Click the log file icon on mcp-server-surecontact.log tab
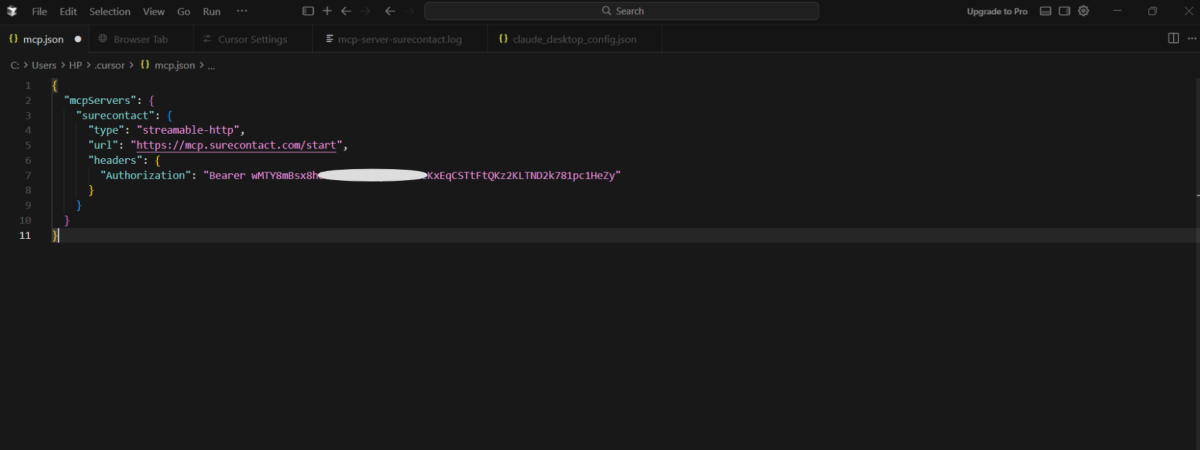 [x=329, y=39]
